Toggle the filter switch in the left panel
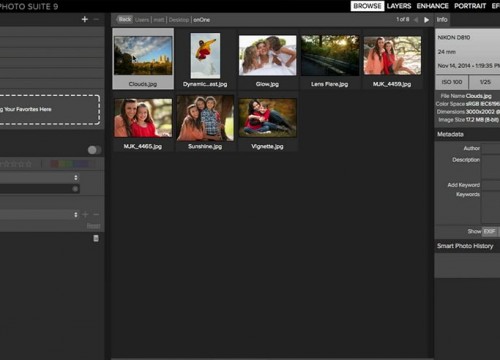This screenshot has width=500, height=360. 94,150
